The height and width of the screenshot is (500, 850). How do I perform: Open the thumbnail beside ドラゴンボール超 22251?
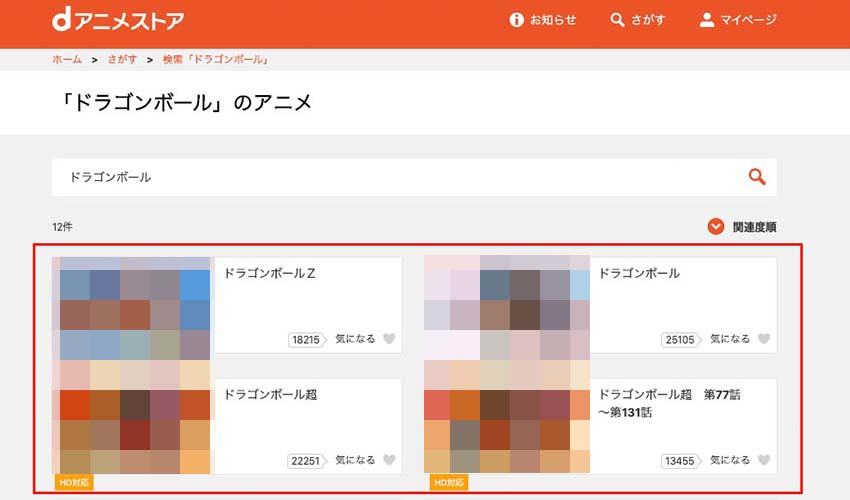point(131,424)
